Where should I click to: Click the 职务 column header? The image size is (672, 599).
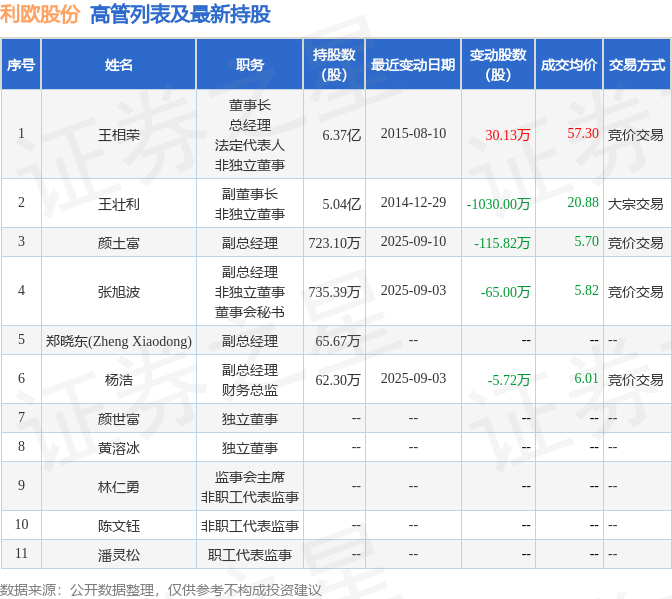pos(249,65)
